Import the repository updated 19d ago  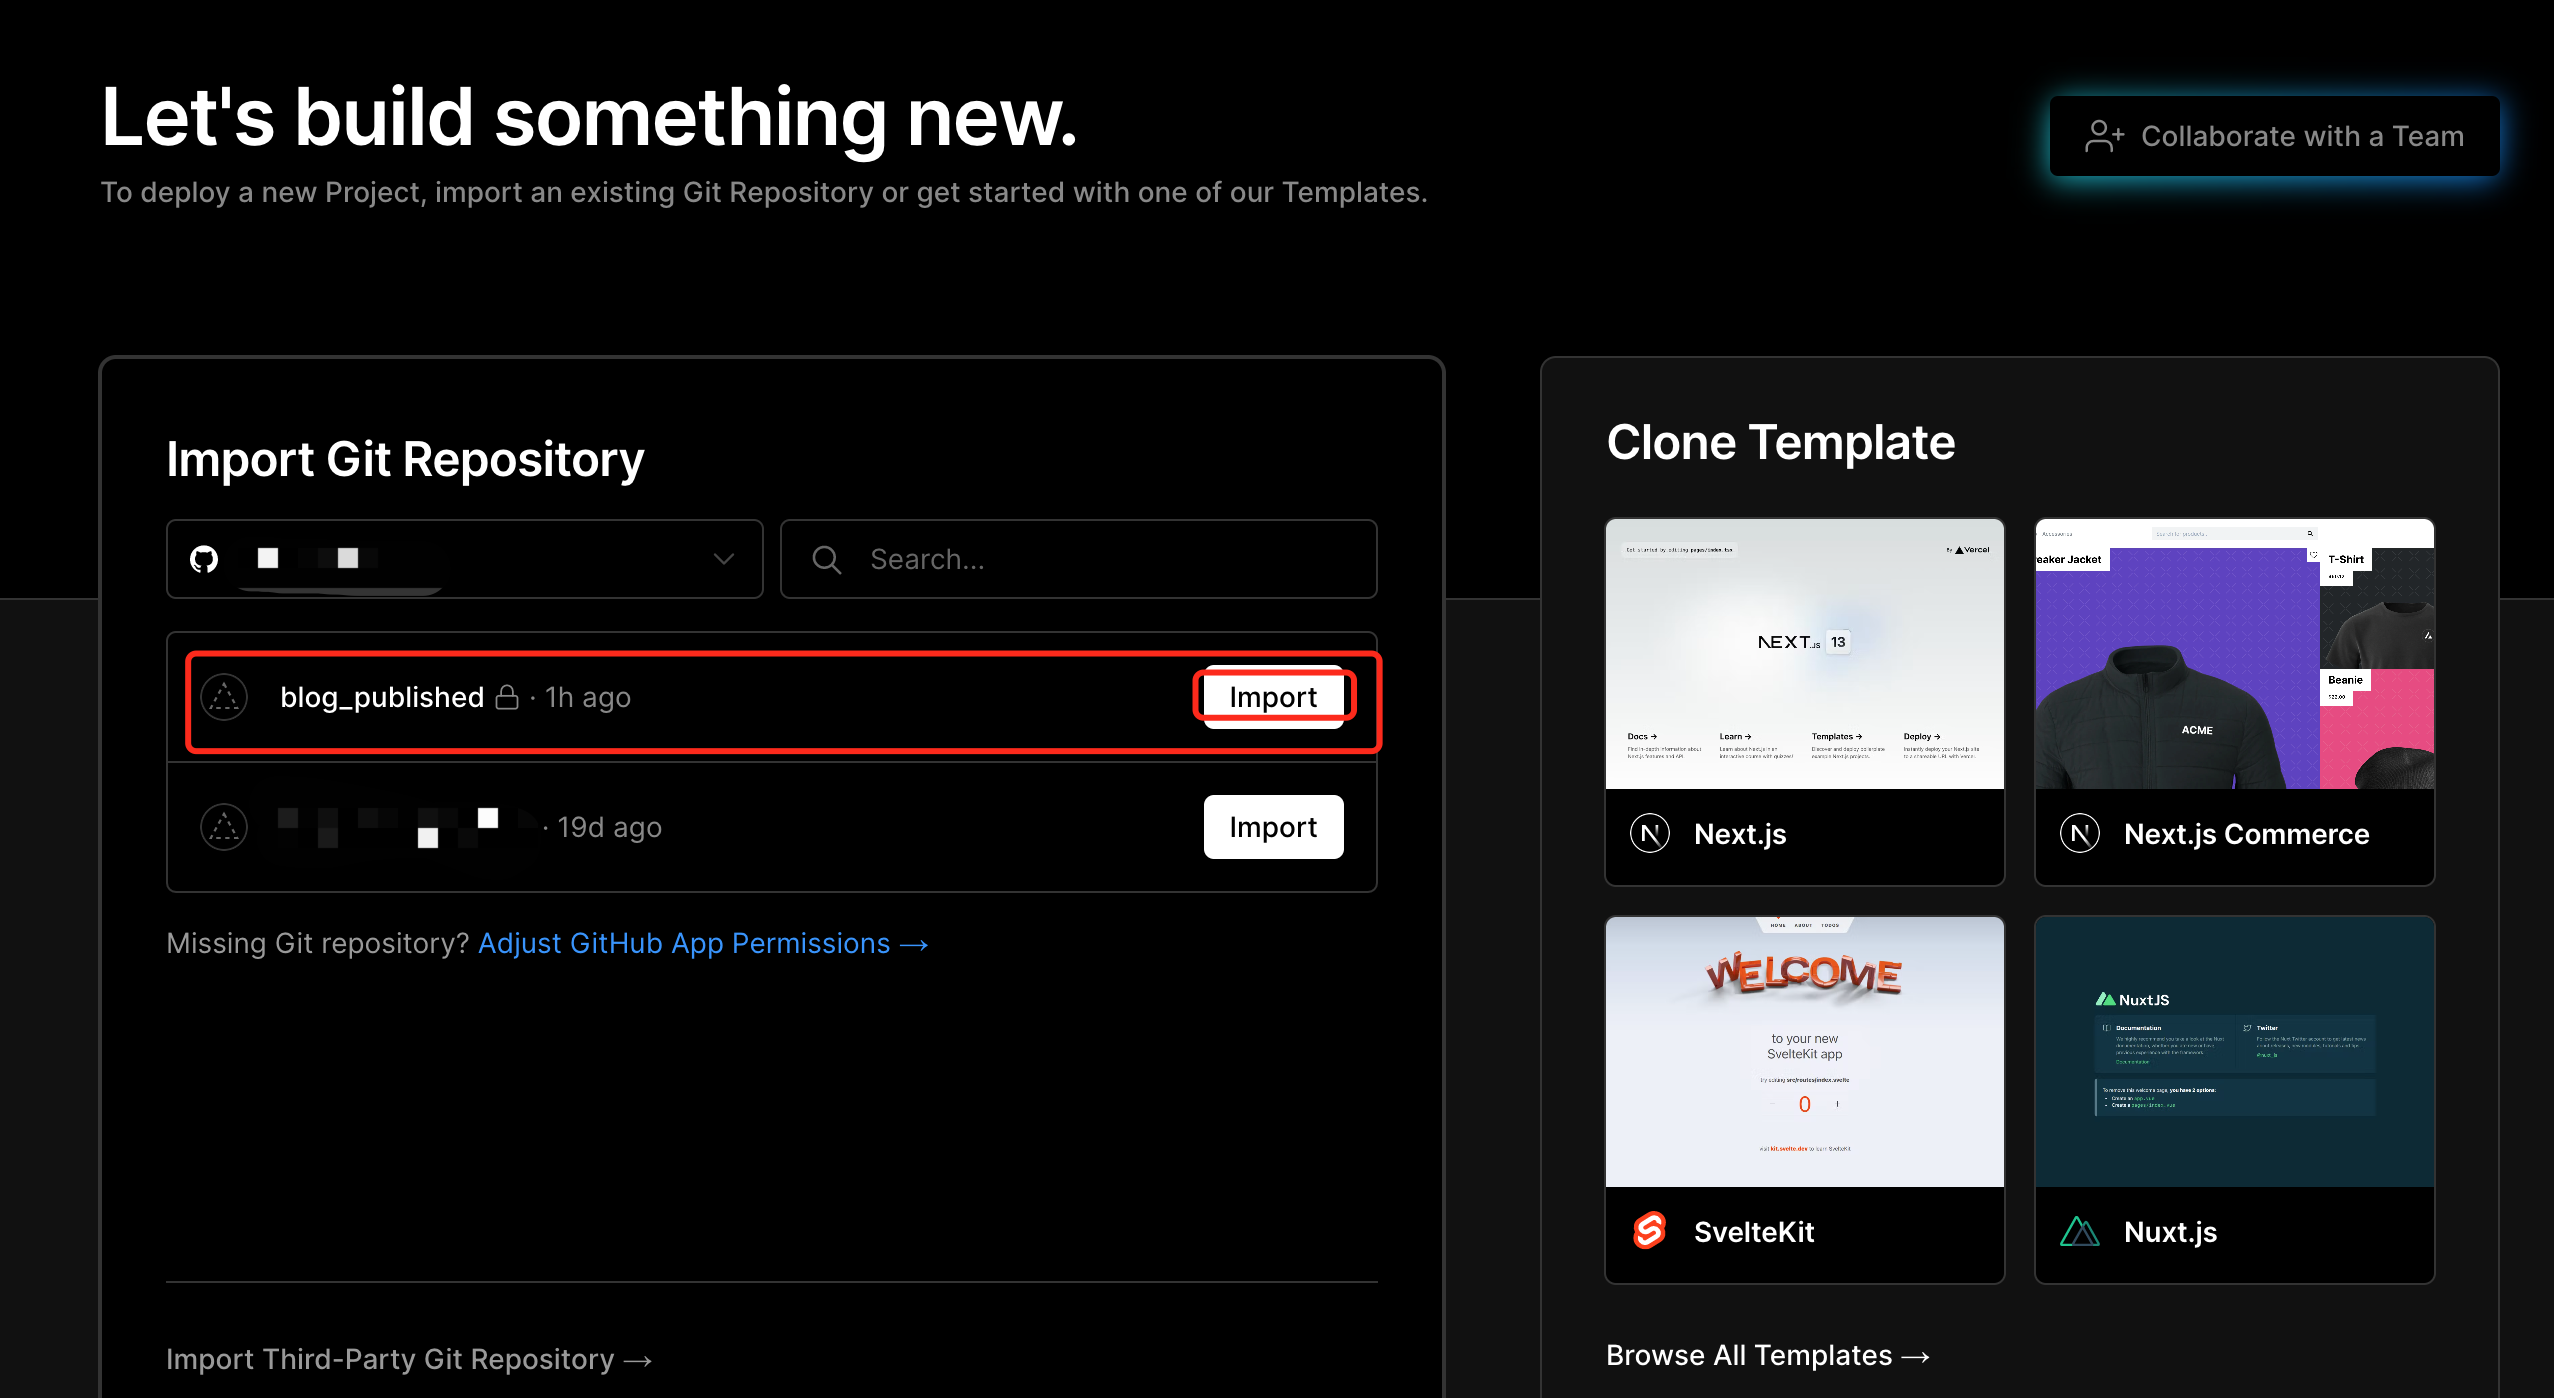click(1272, 827)
